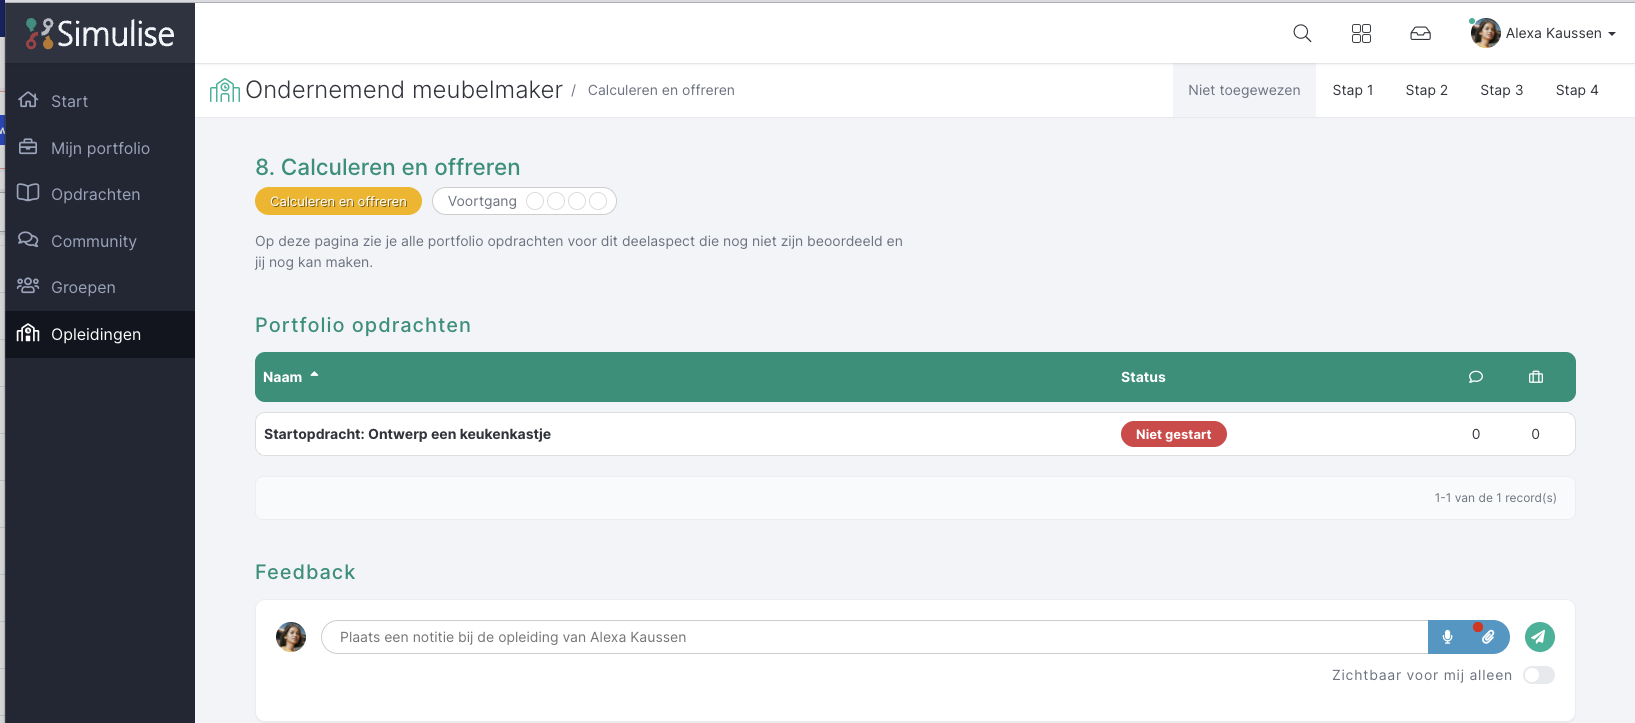Switch to the Stap 4 tab

click(x=1577, y=90)
